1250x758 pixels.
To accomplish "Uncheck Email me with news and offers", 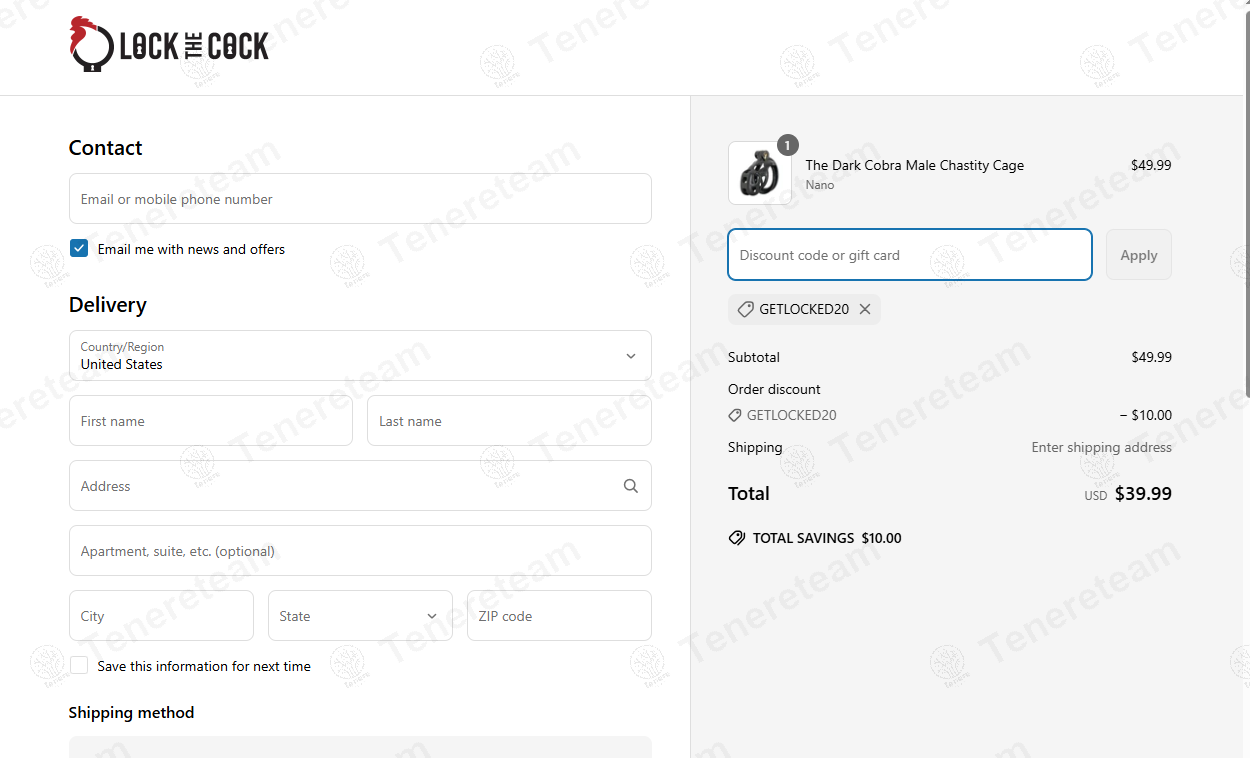I will [x=79, y=248].
